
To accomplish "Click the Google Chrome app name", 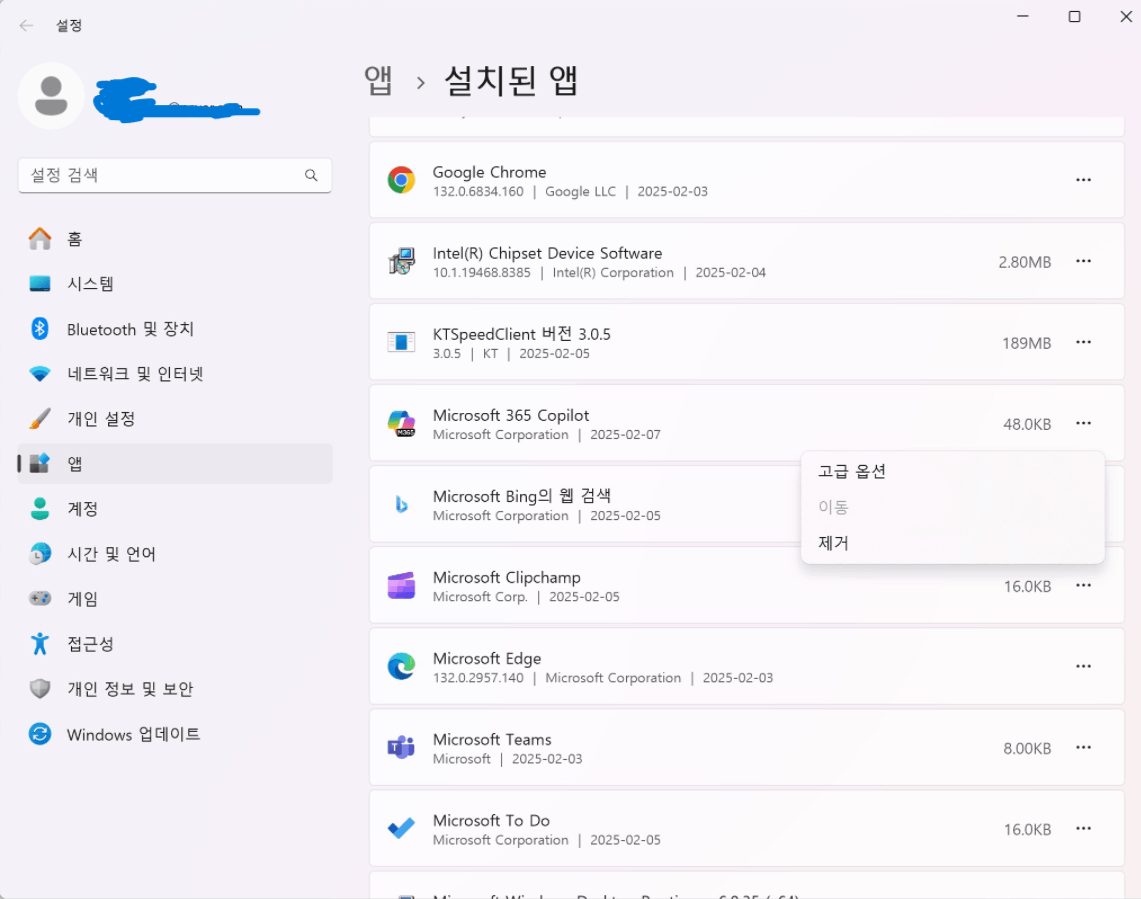I will [489, 173].
